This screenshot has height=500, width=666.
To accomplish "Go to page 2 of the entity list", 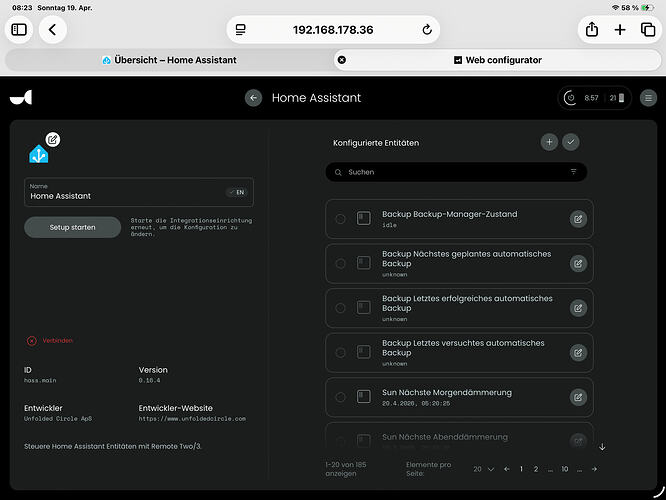I will click(536, 468).
